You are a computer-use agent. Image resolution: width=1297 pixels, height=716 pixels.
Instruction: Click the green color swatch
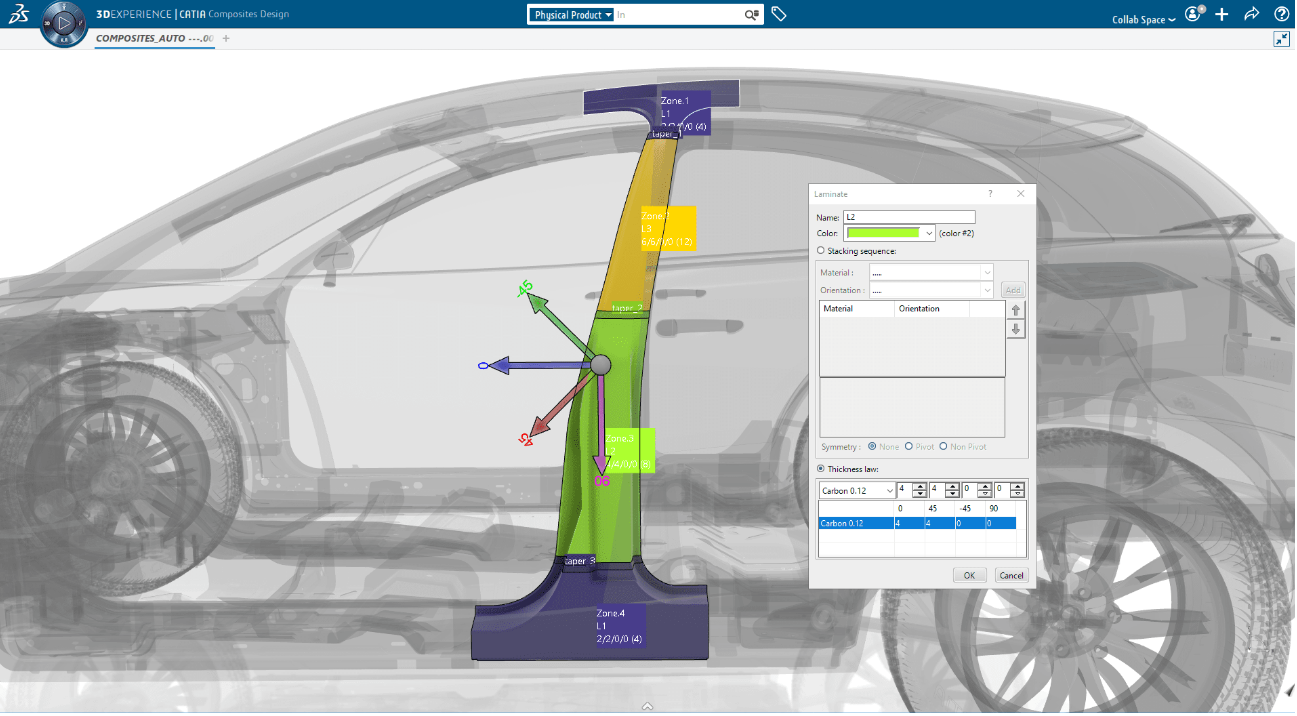point(884,233)
